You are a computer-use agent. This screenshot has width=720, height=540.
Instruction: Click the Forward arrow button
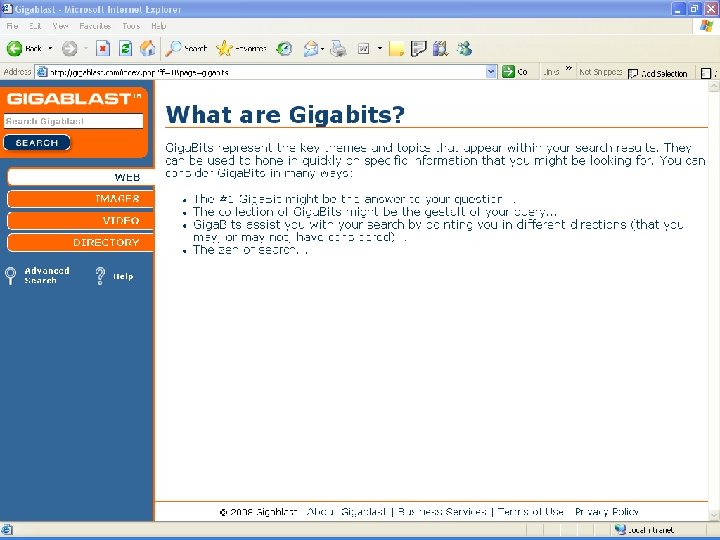coord(70,48)
